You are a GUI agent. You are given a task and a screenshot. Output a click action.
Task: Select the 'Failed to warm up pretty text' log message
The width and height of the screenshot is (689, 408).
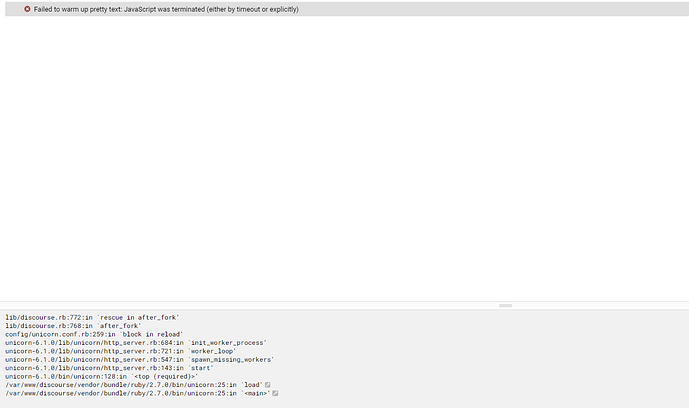click(x=166, y=9)
